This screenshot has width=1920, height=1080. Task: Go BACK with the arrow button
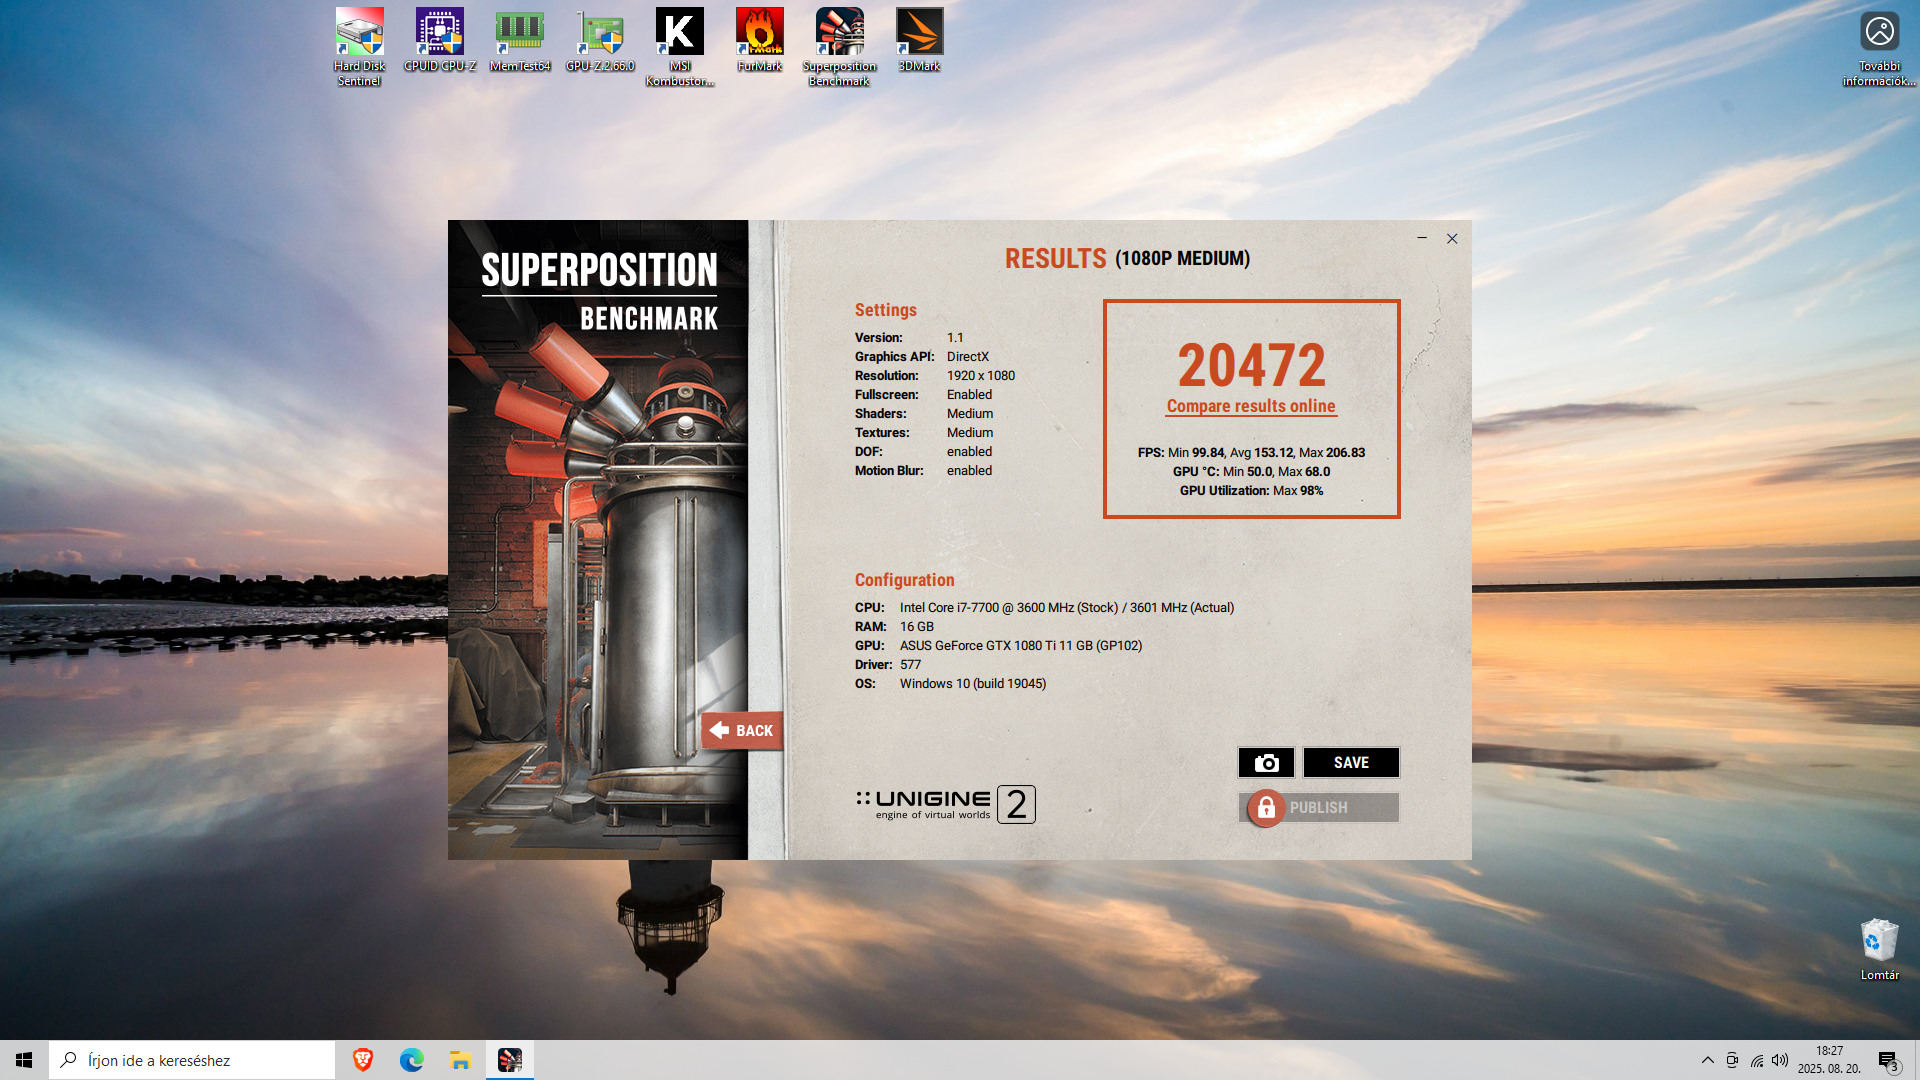click(741, 731)
